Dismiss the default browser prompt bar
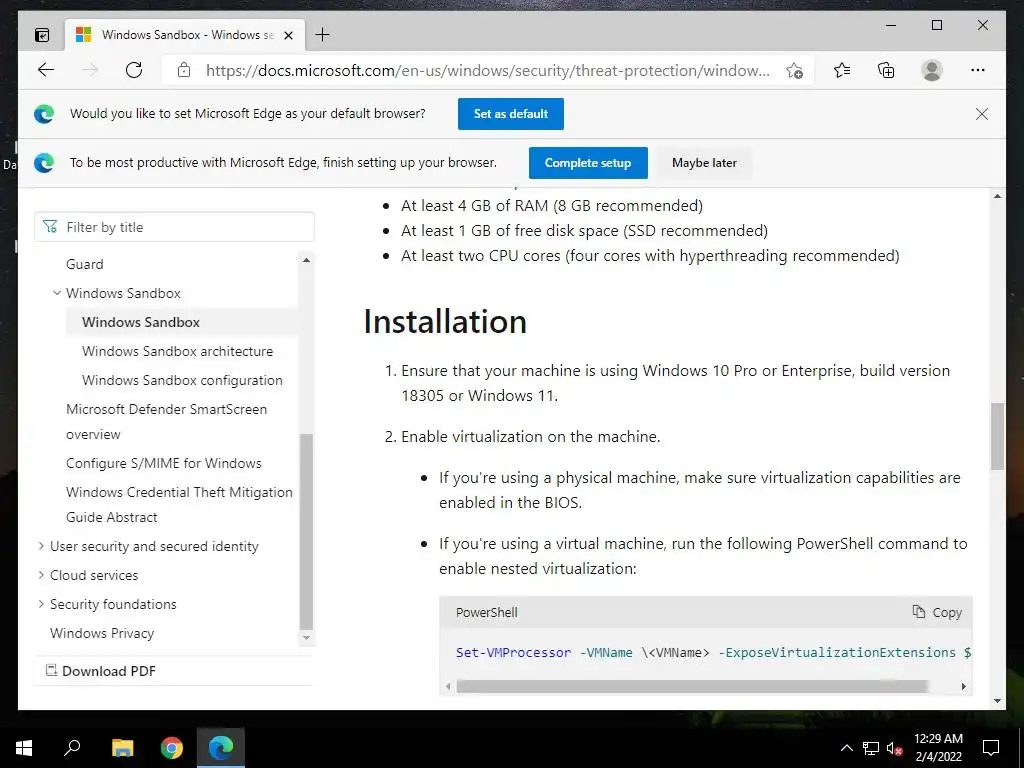 click(x=982, y=114)
